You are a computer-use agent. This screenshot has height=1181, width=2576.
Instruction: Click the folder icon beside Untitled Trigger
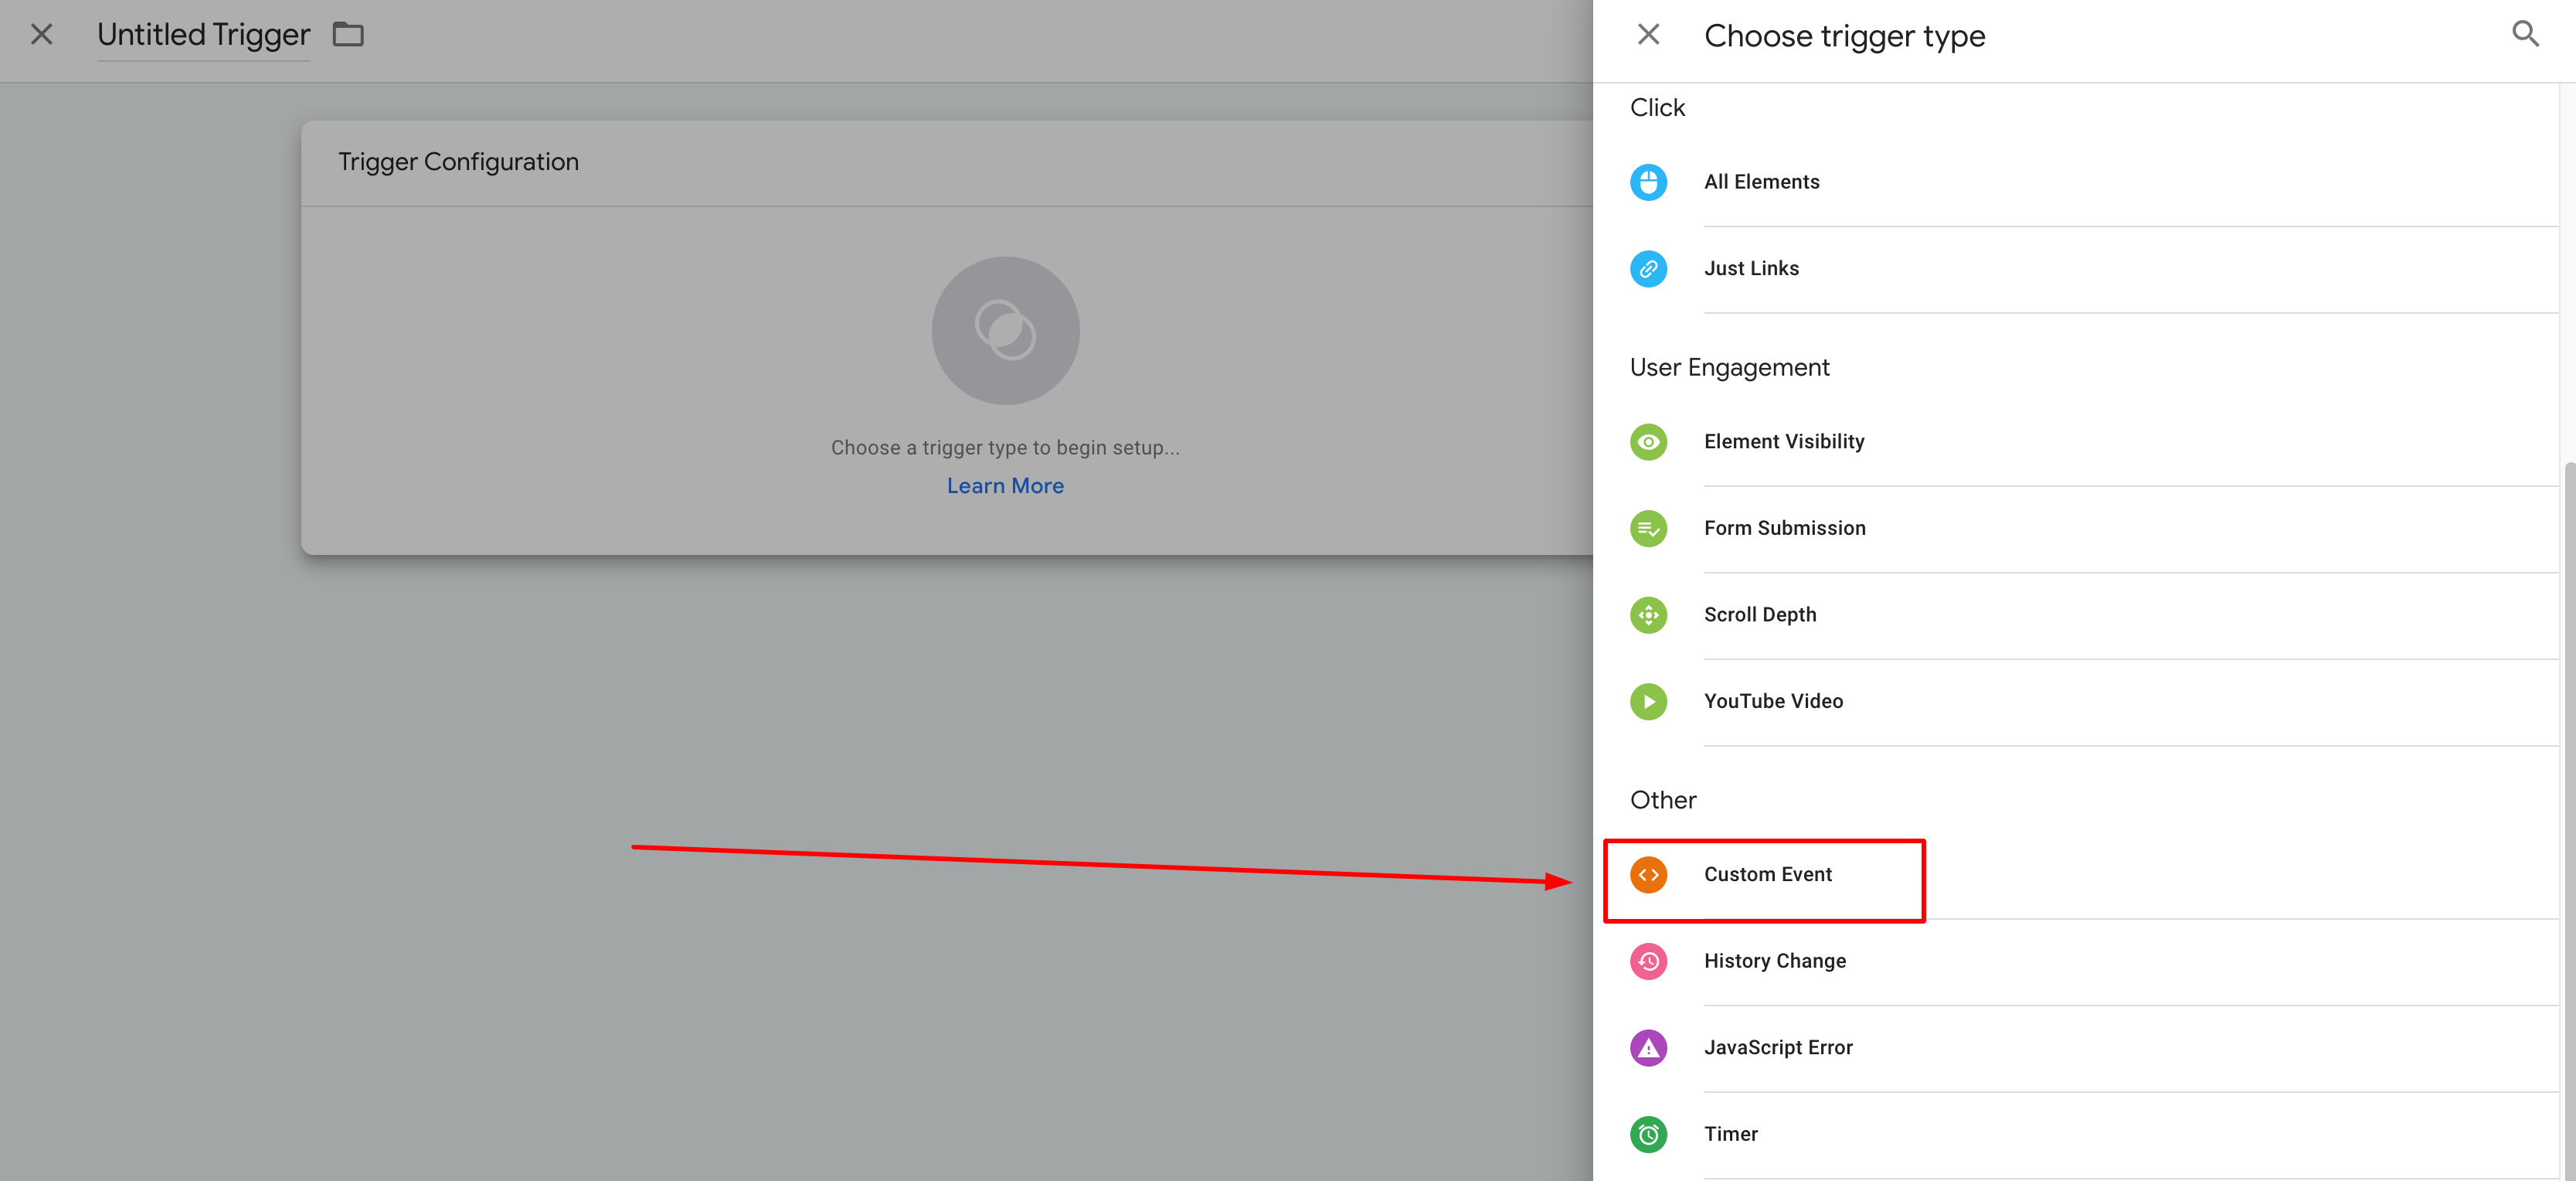(348, 35)
